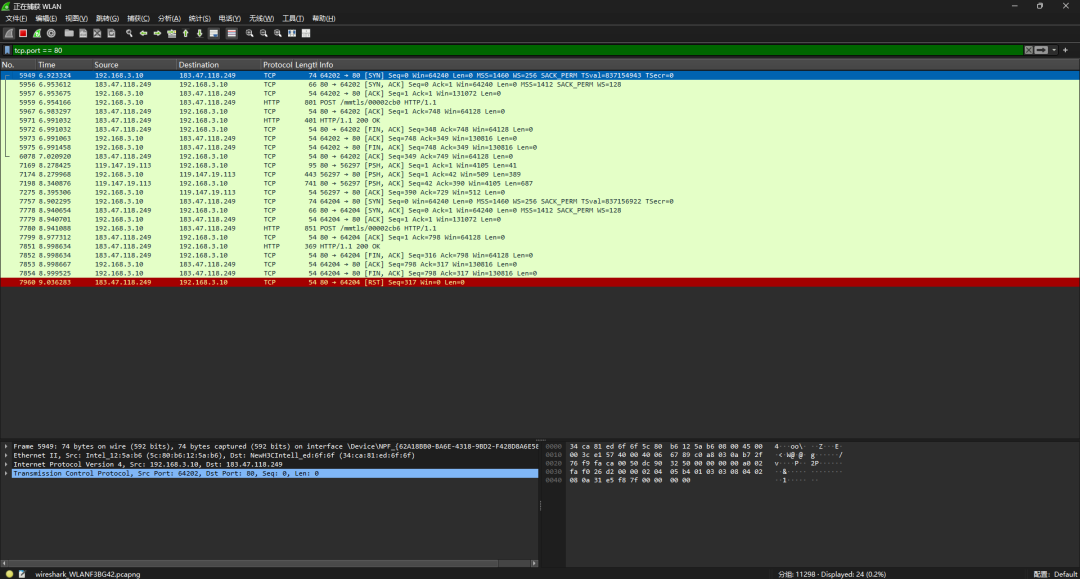Image resolution: width=1080 pixels, height=579 pixels.
Task: Expand the Ethernet II protocol layer
Action: tap(7, 455)
